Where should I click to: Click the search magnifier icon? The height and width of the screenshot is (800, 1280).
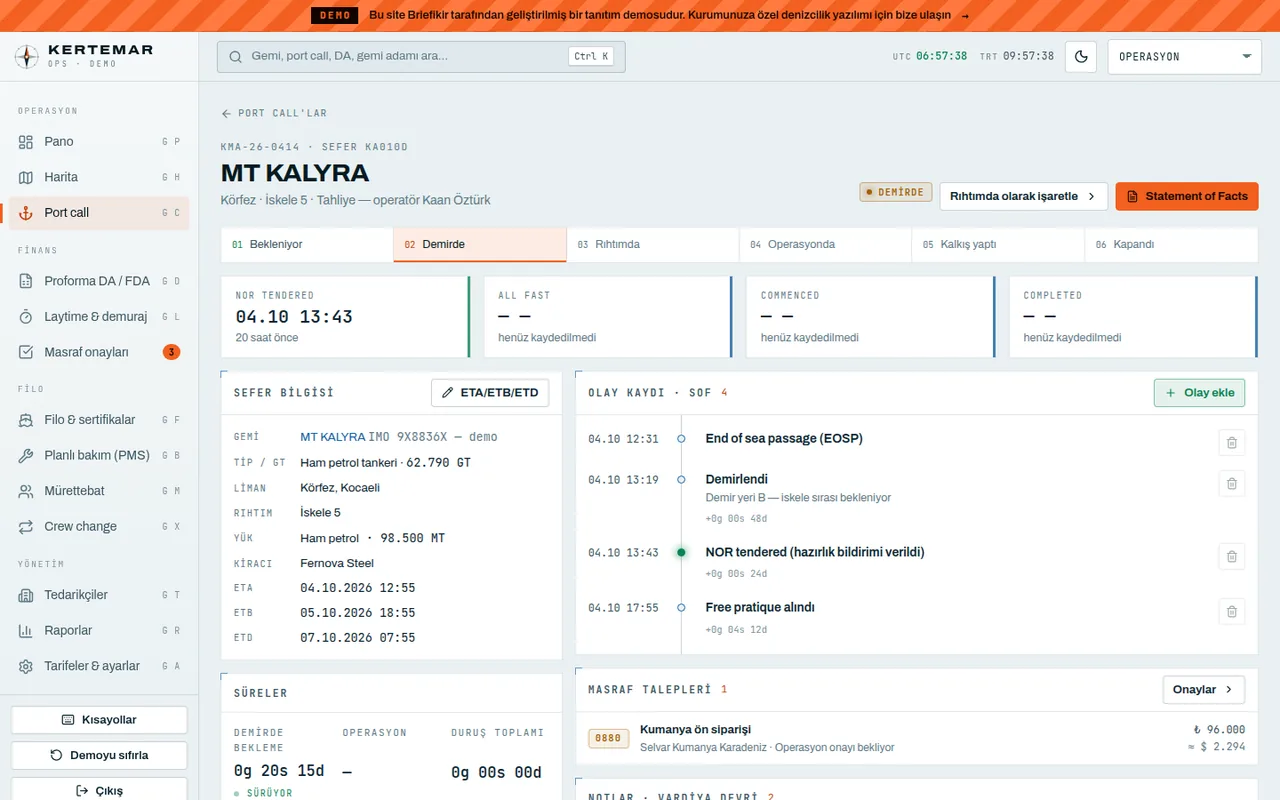[x=236, y=57]
